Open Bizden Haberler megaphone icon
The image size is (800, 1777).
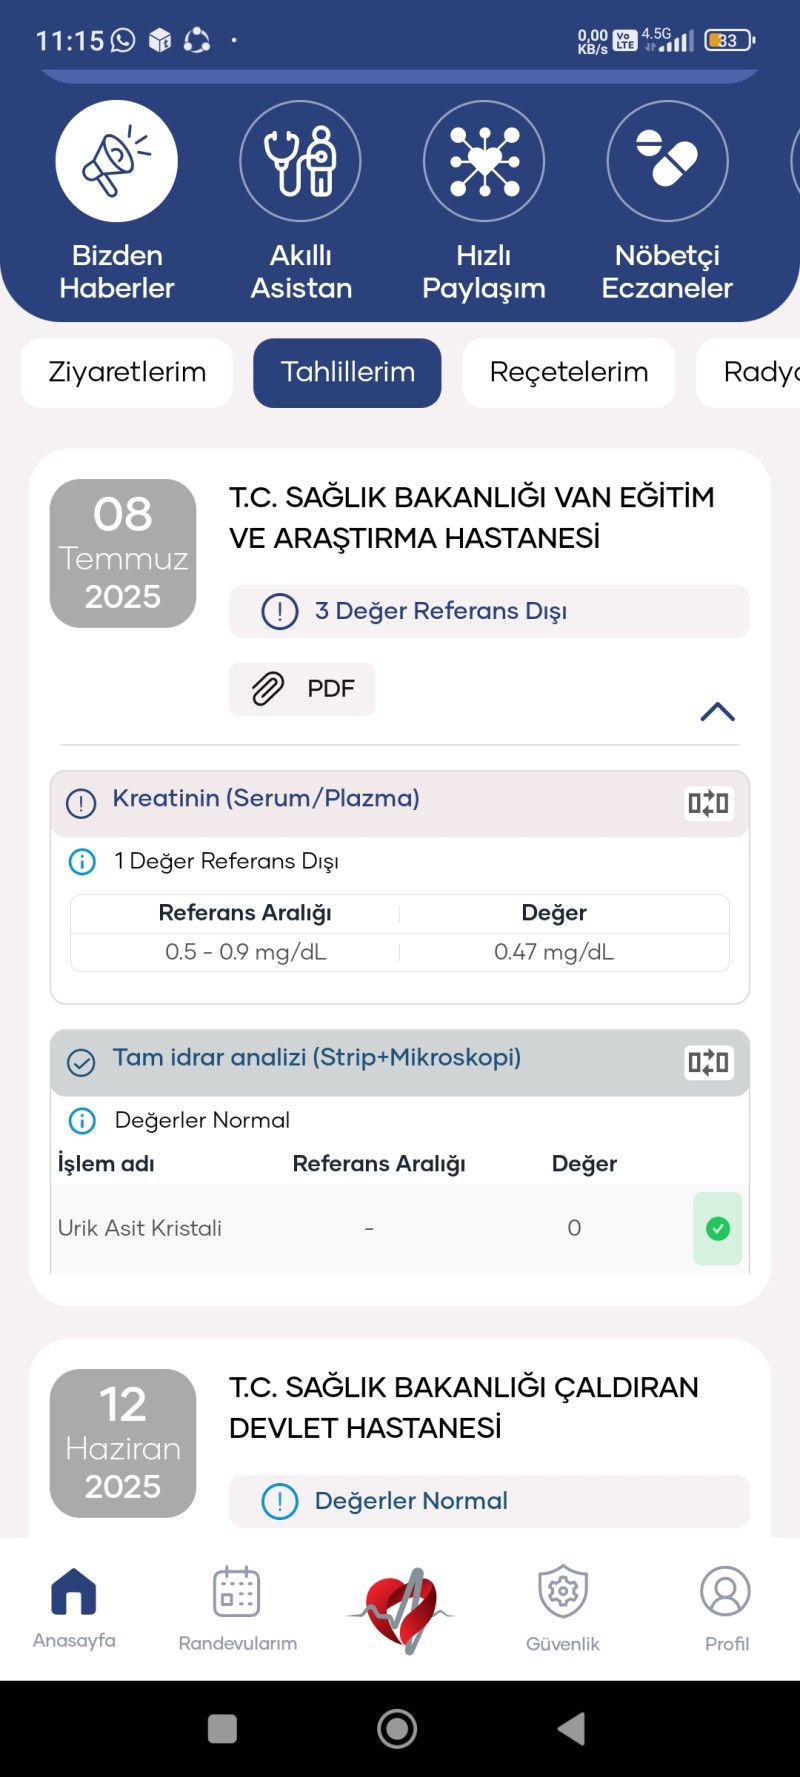(x=116, y=161)
